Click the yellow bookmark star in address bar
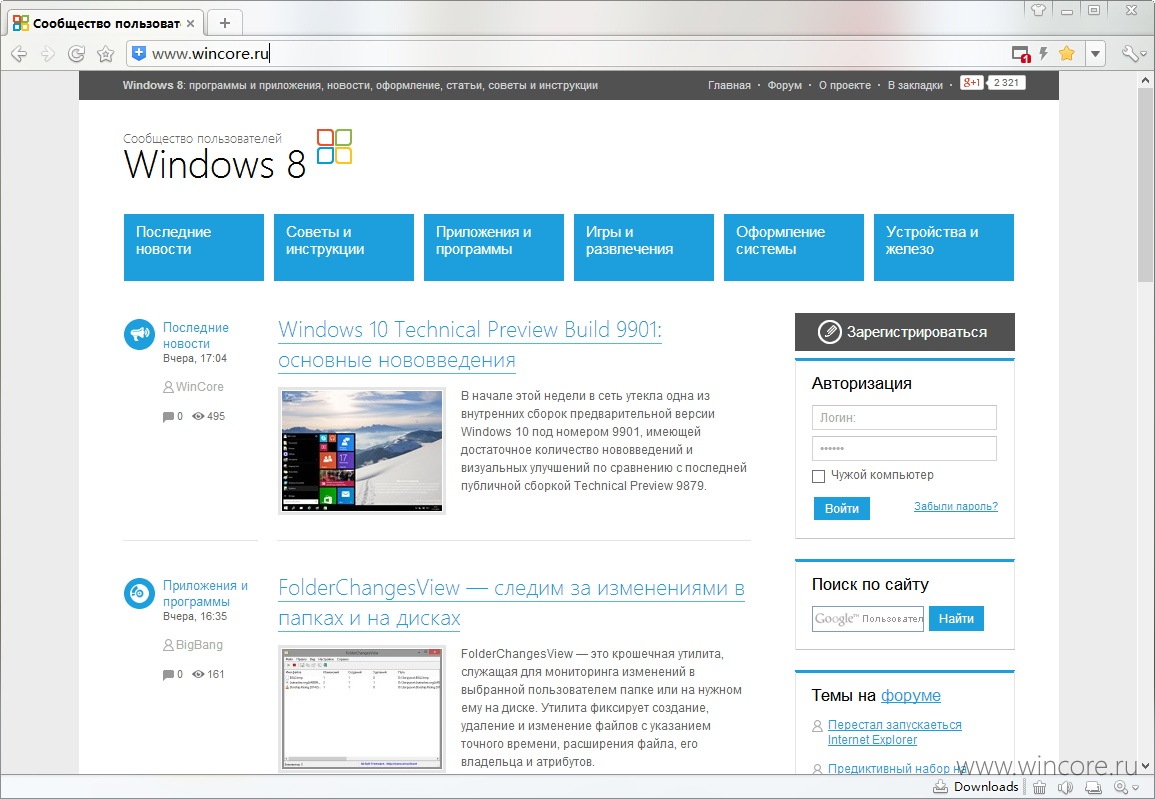 click(x=1066, y=53)
